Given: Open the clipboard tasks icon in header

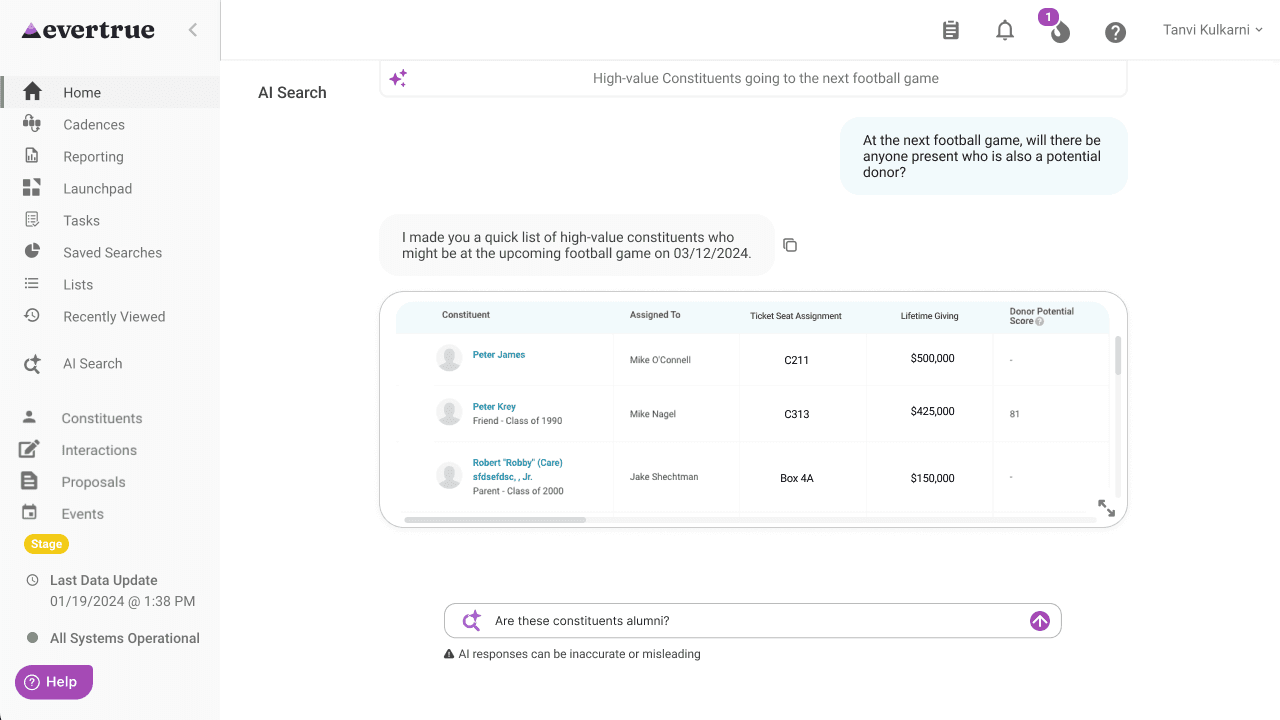Looking at the screenshot, I should coord(951,31).
